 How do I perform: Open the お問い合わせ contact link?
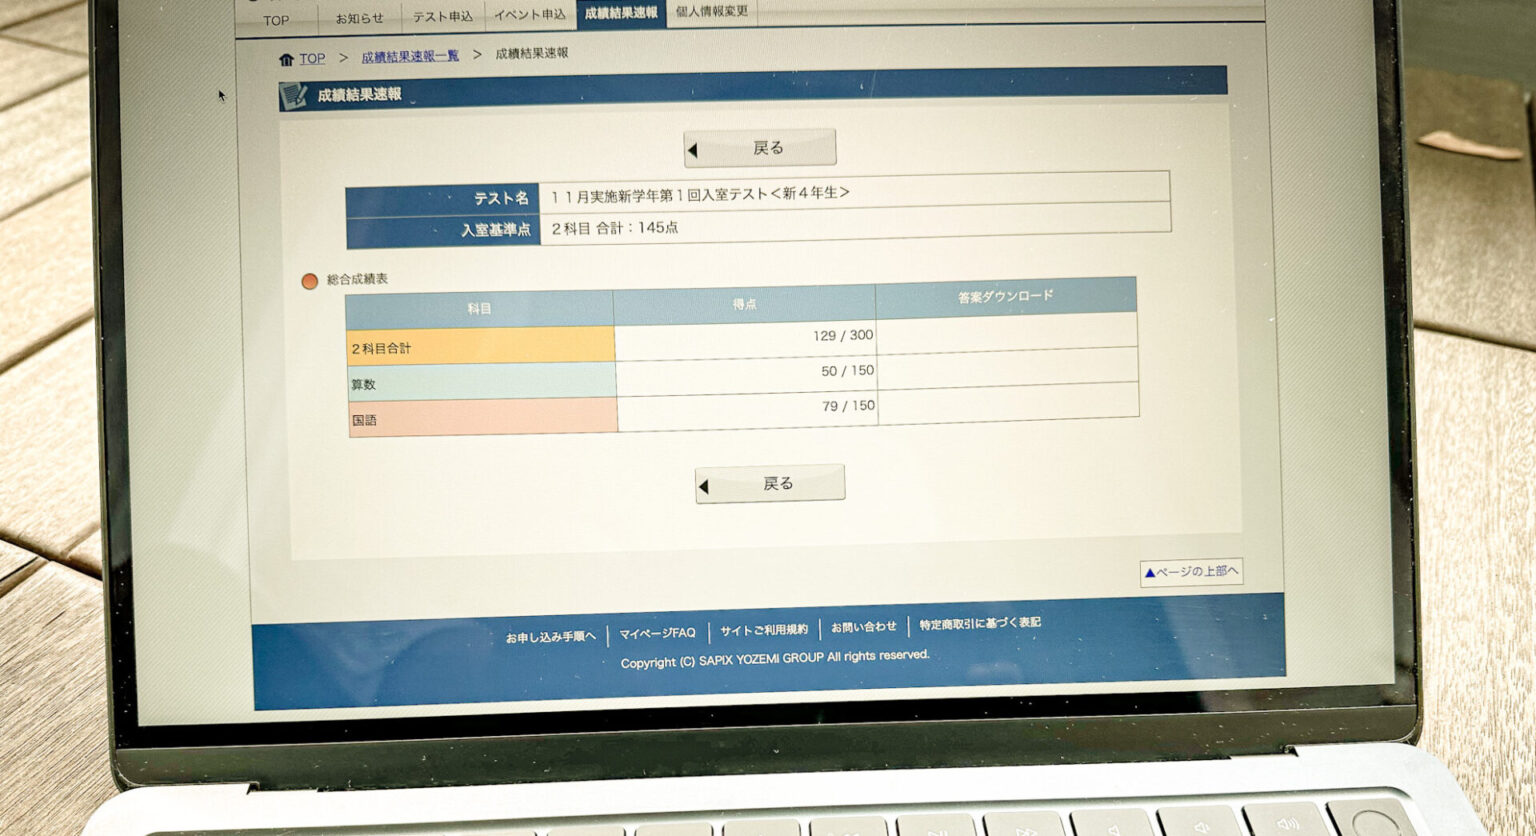865,627
